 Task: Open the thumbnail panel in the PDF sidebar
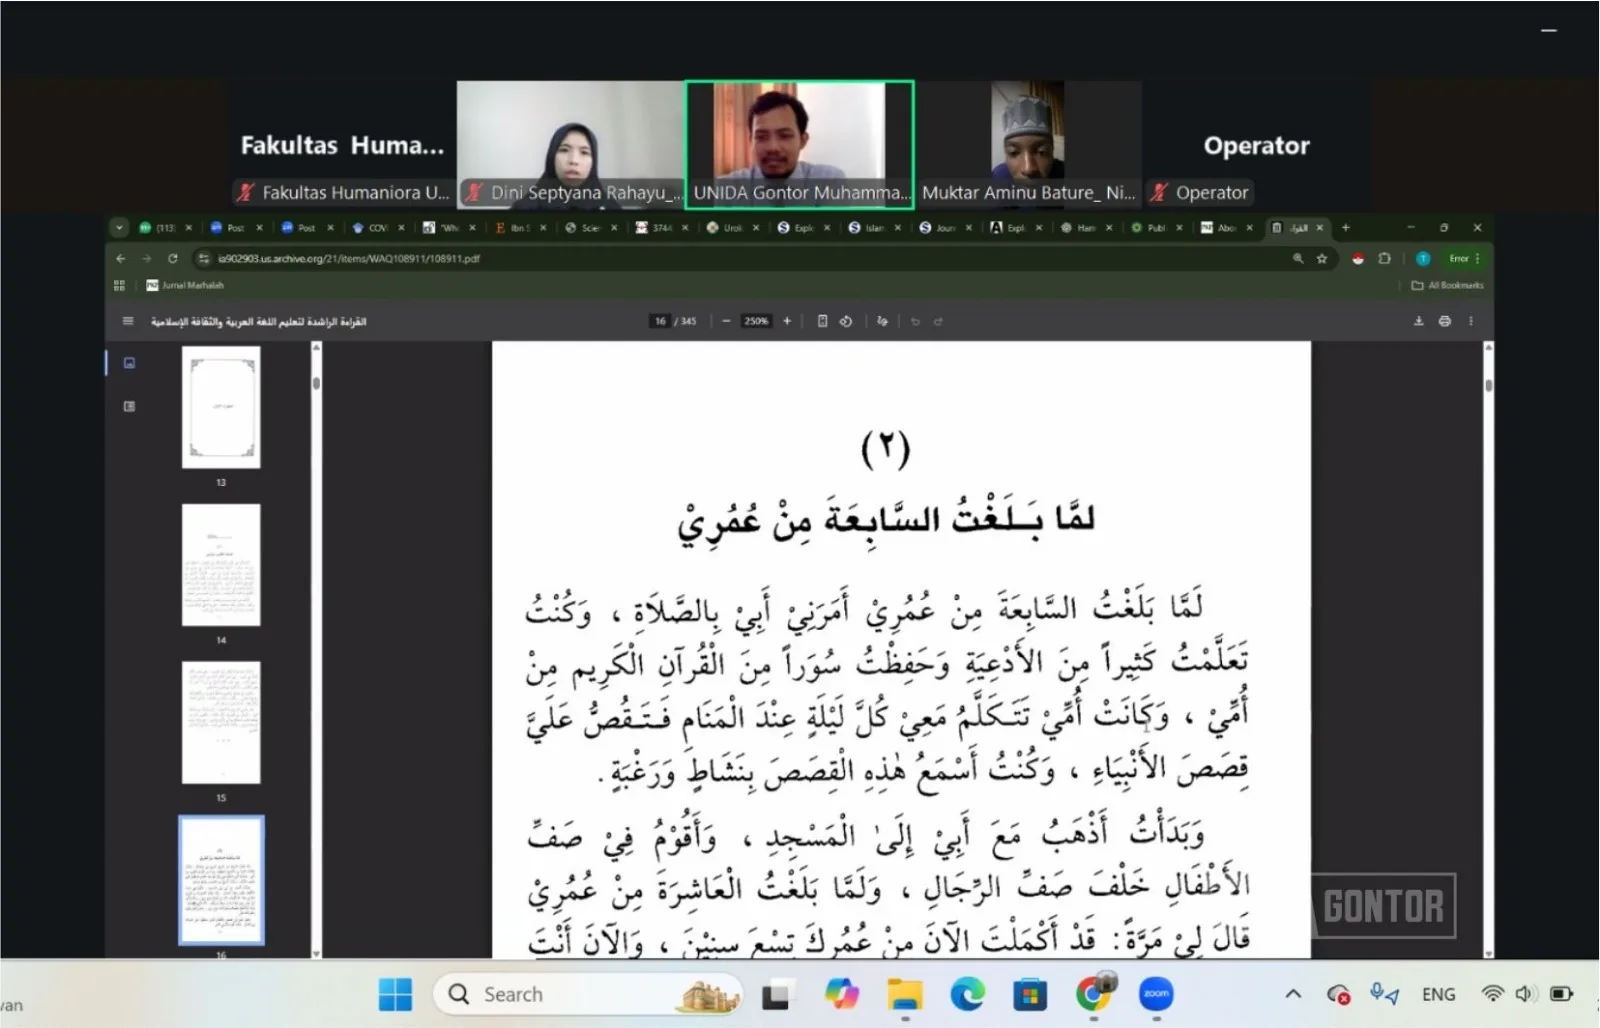(129, 363)
